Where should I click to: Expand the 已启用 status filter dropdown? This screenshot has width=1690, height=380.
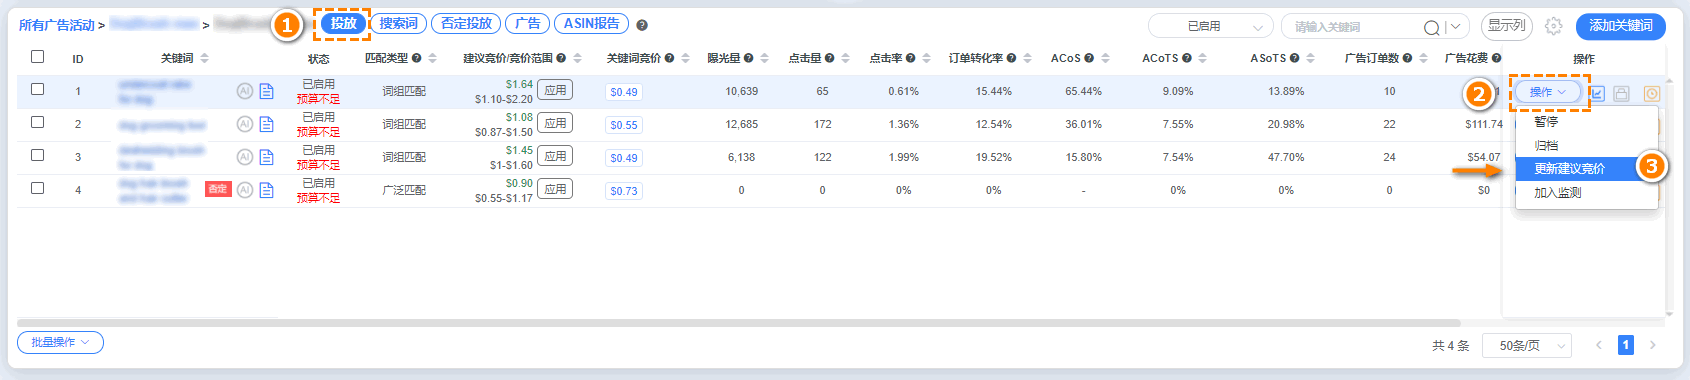(x=1211, y=26)
